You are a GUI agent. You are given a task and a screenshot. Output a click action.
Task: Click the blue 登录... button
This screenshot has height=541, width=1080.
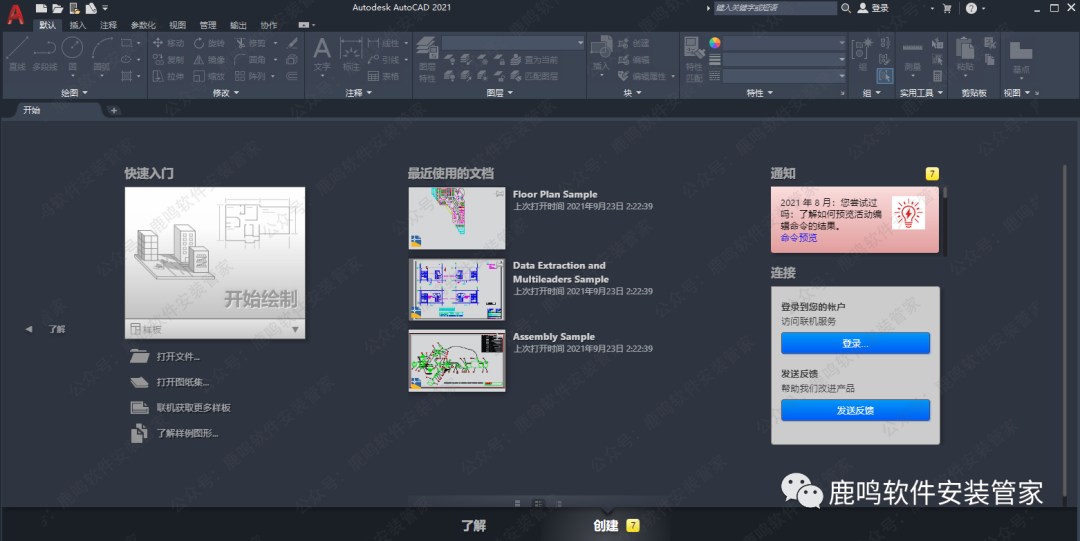click(855, 343)
